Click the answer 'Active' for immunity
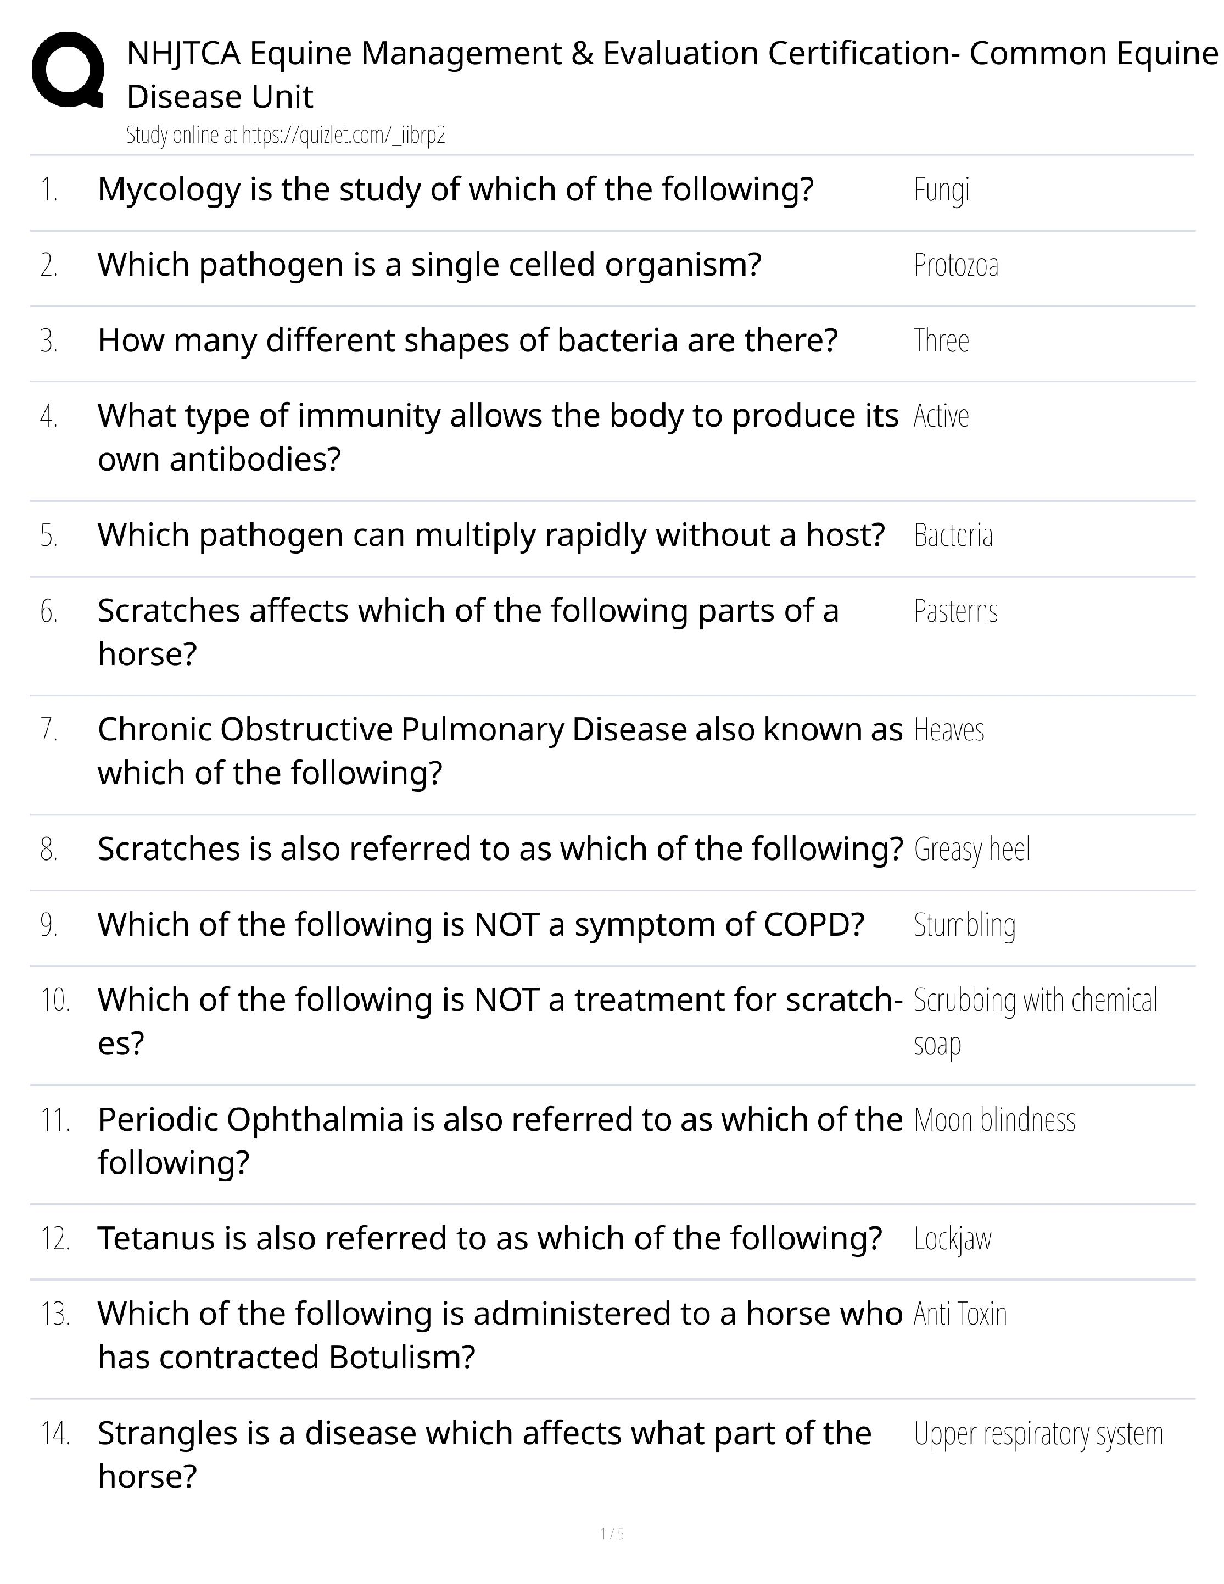 (941, 416)
